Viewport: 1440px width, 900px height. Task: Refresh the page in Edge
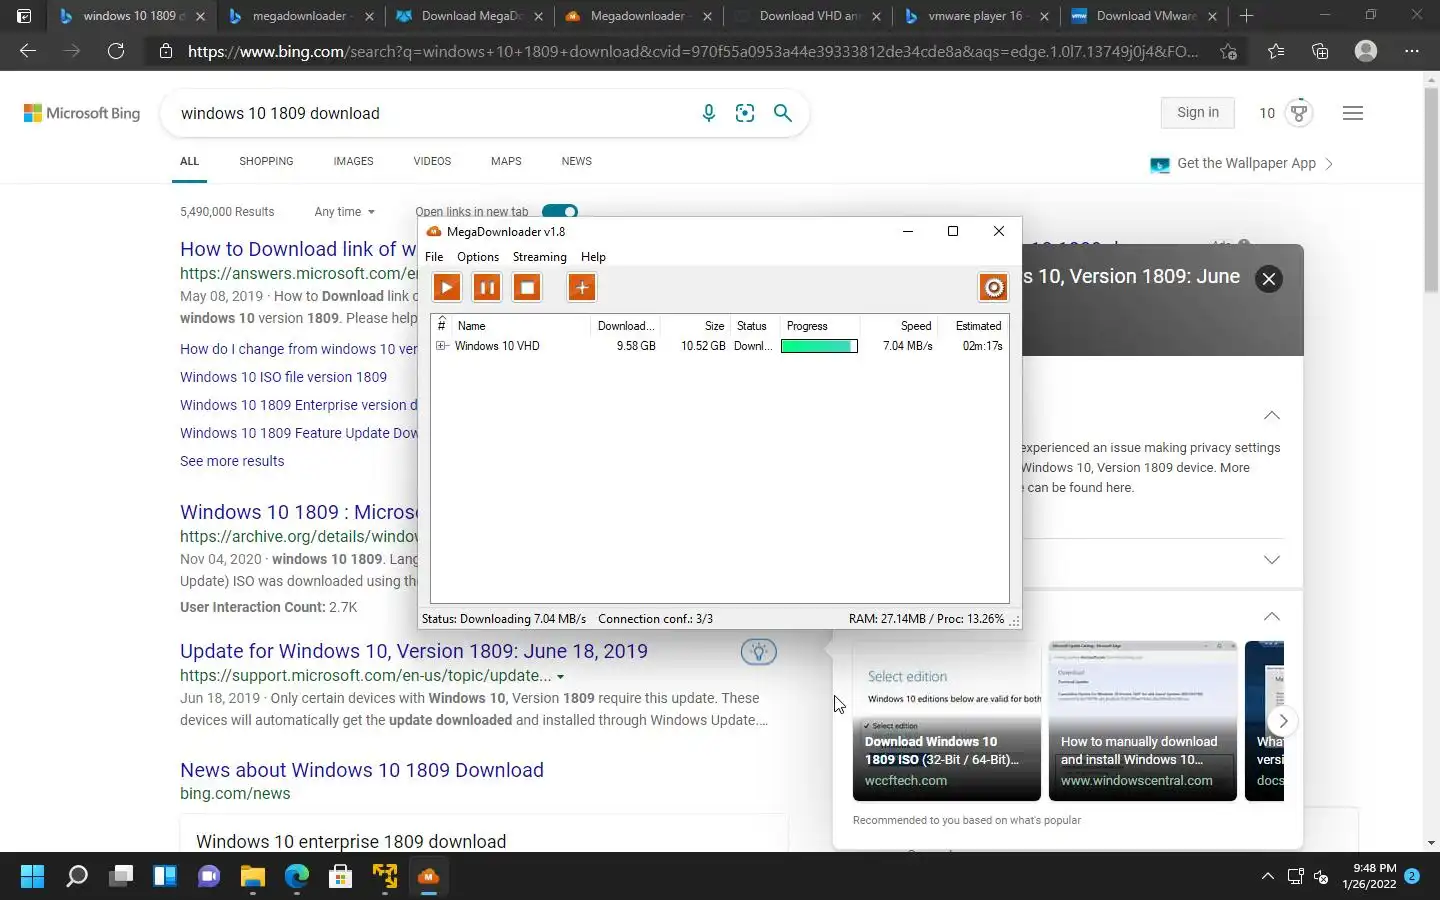tap(116, 51)
